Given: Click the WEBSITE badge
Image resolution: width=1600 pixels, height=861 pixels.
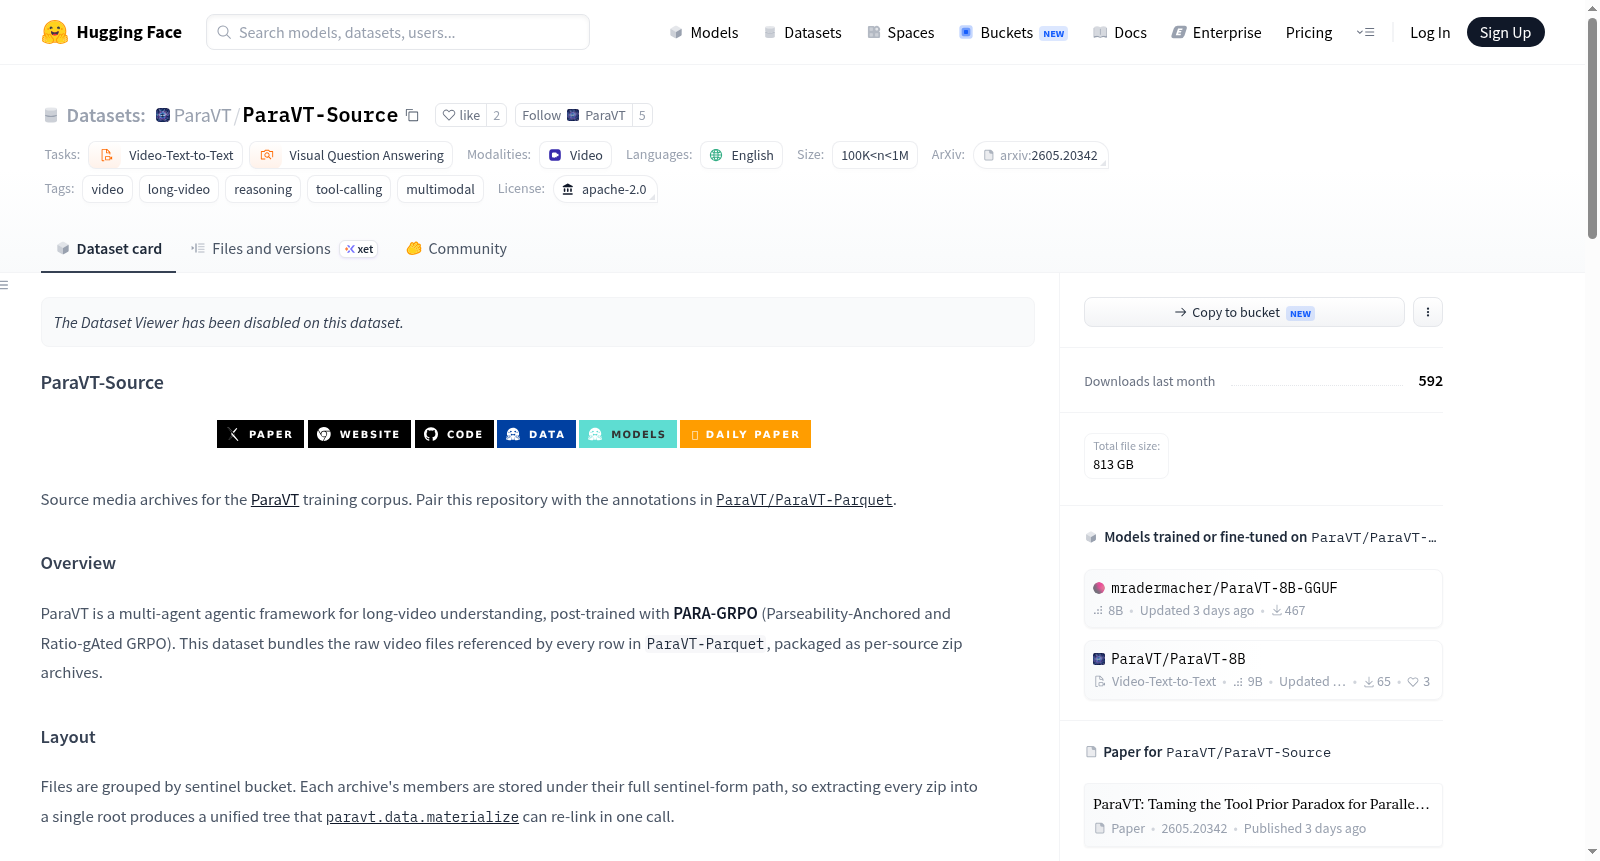Looking at the screenshot, I should tap(359, 434).
